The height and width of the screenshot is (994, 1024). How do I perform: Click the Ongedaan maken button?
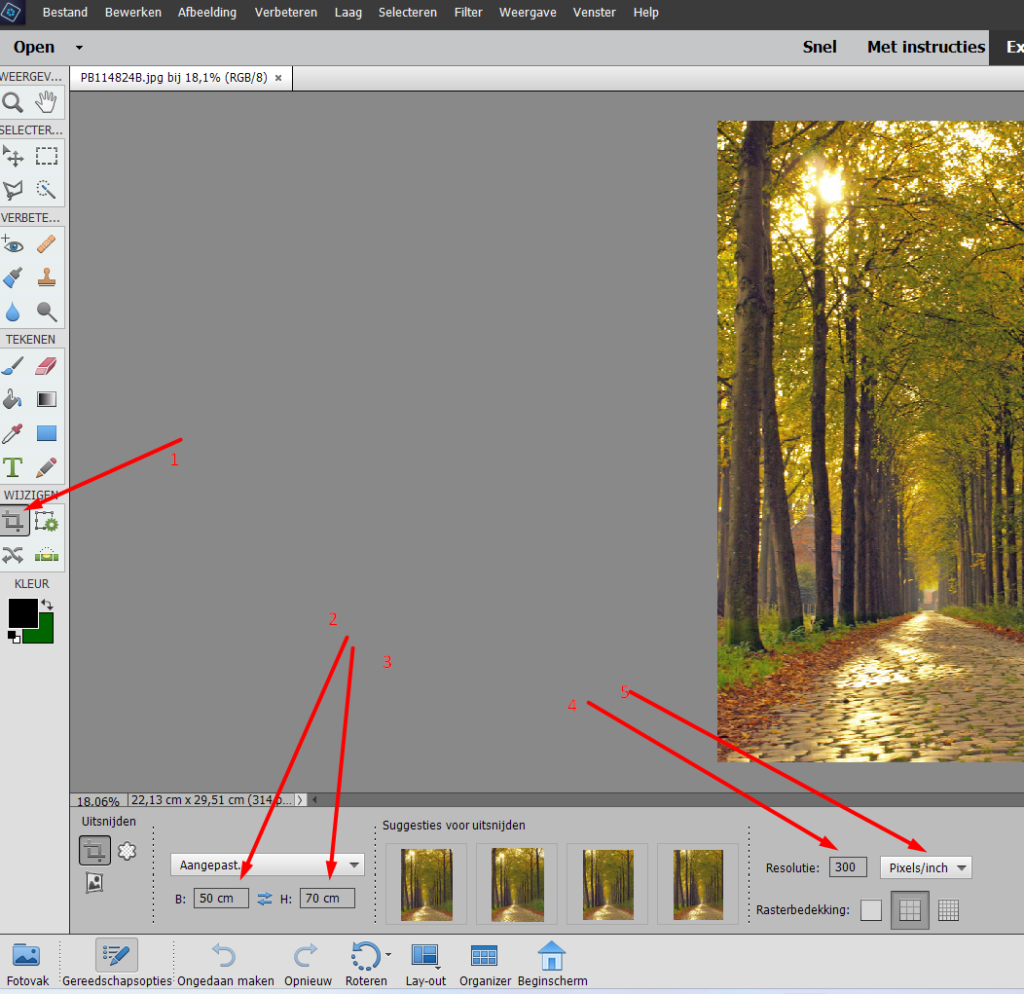[225, 964]
